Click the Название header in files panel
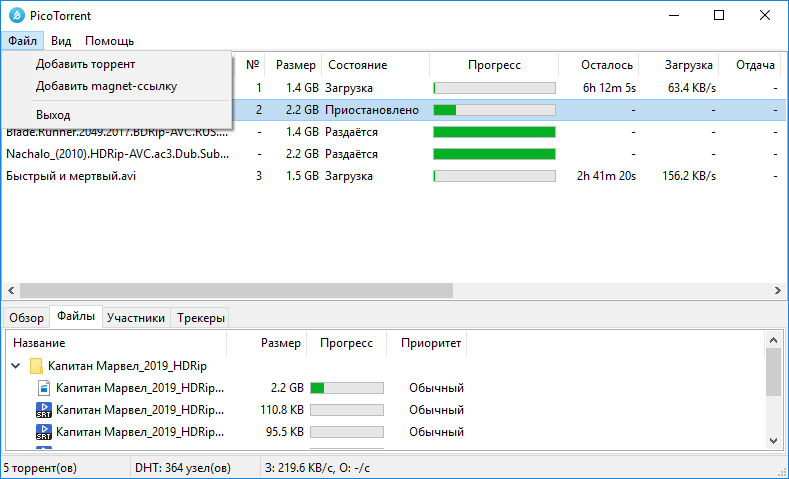Screen dimensions: 789x479 (x=116, y=343)
